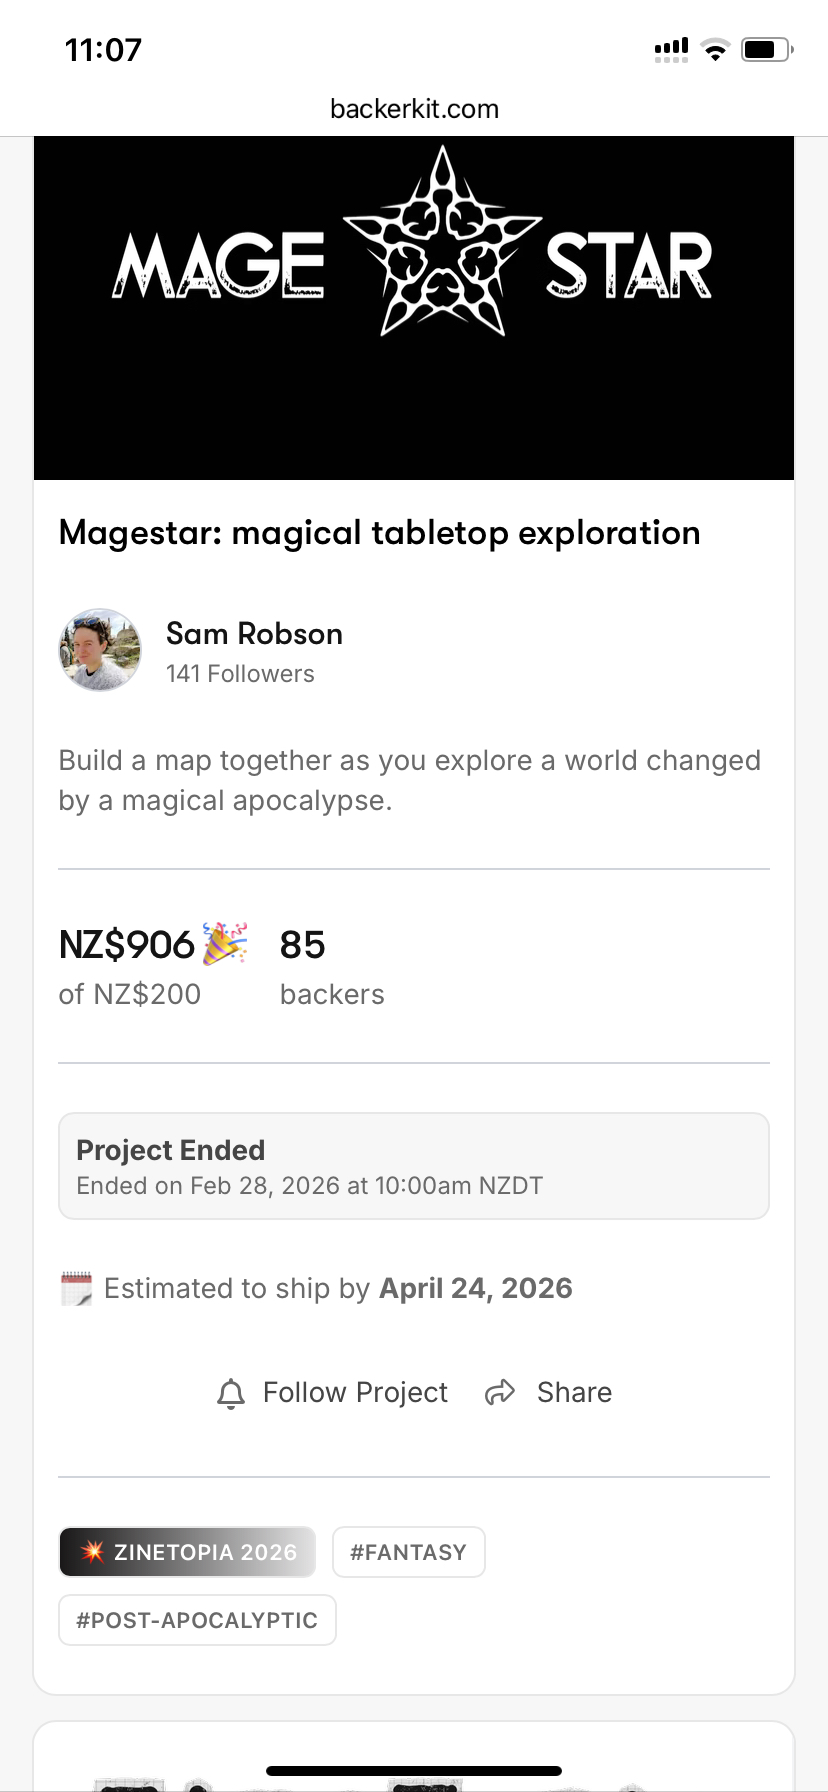
Task: Click Sam Robson's profile avatar
Action: 100,650
